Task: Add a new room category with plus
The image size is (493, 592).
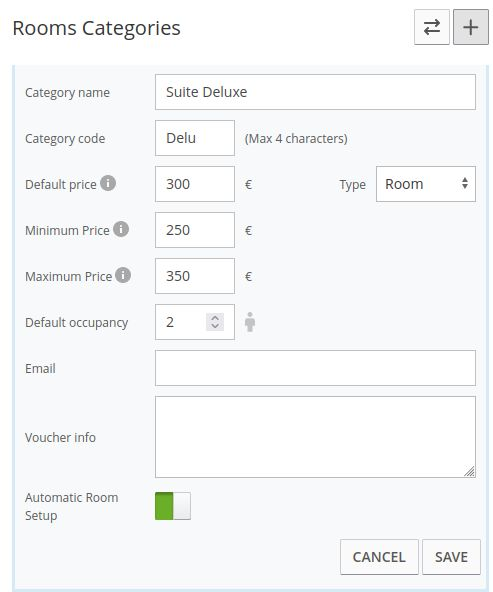Action: point(471,27)
